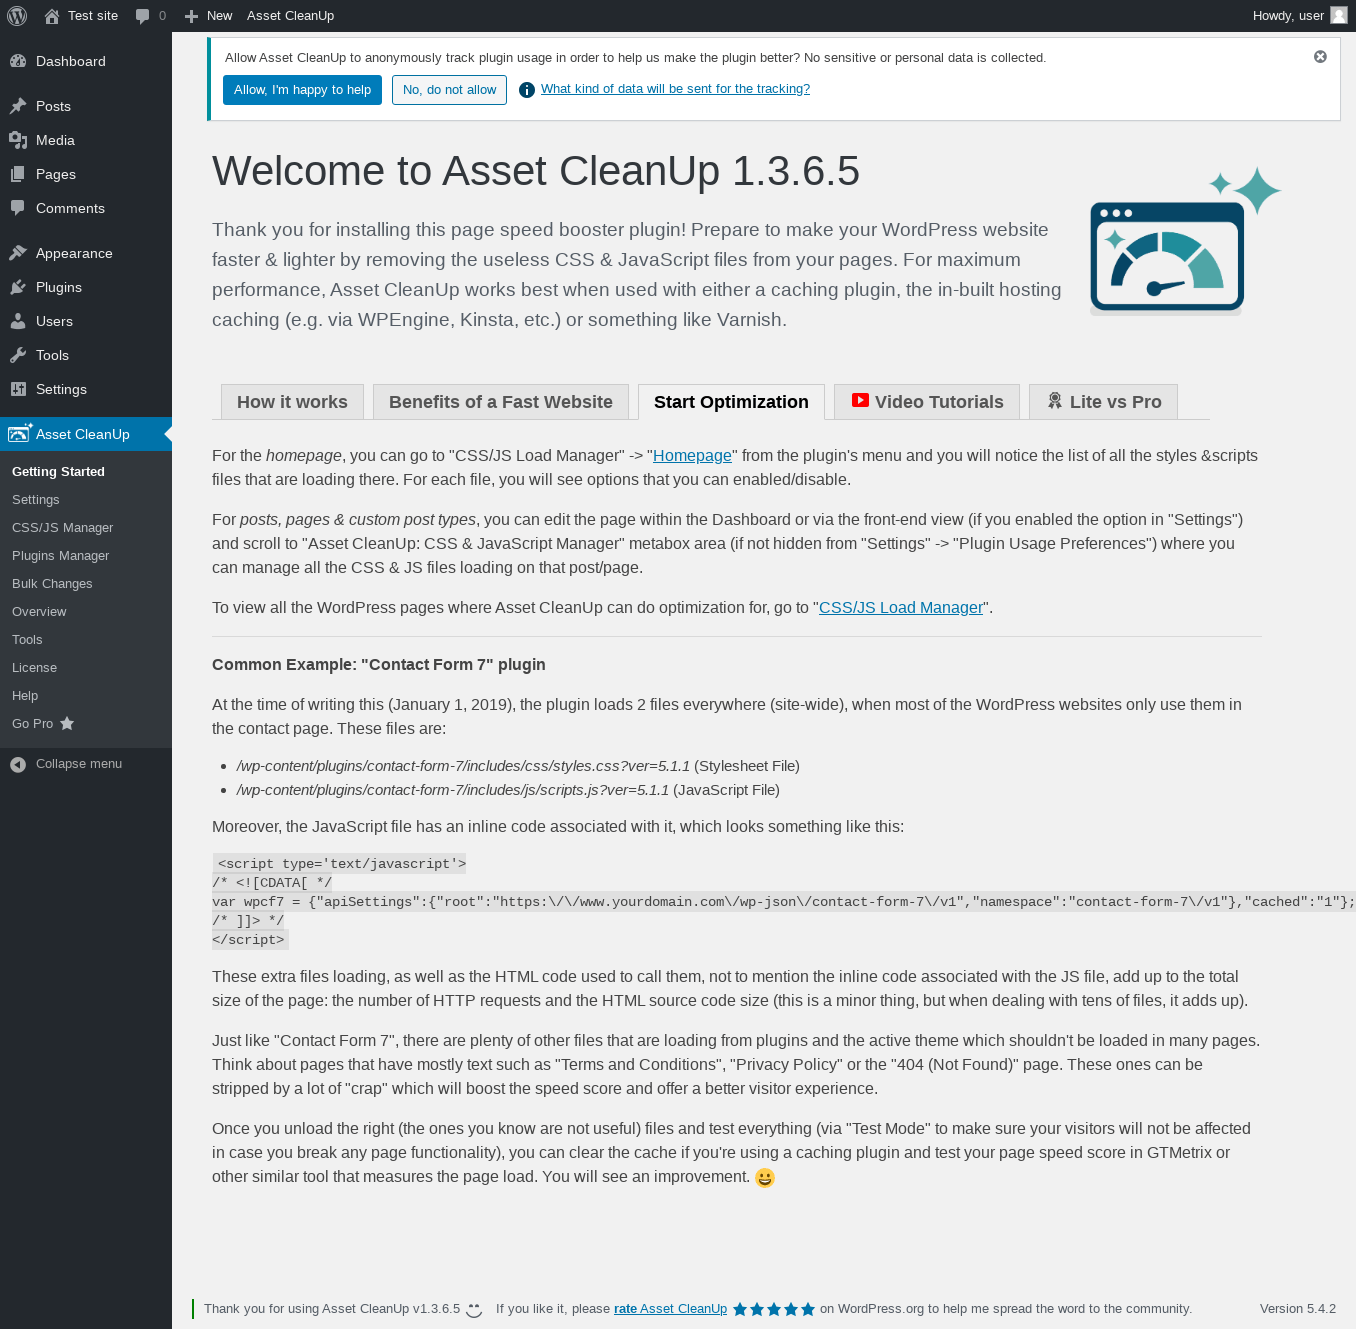Open the CSS/JS Load Manager link
The width and height of the screenshot is (1356, 1329).
(x=901, y=608)
